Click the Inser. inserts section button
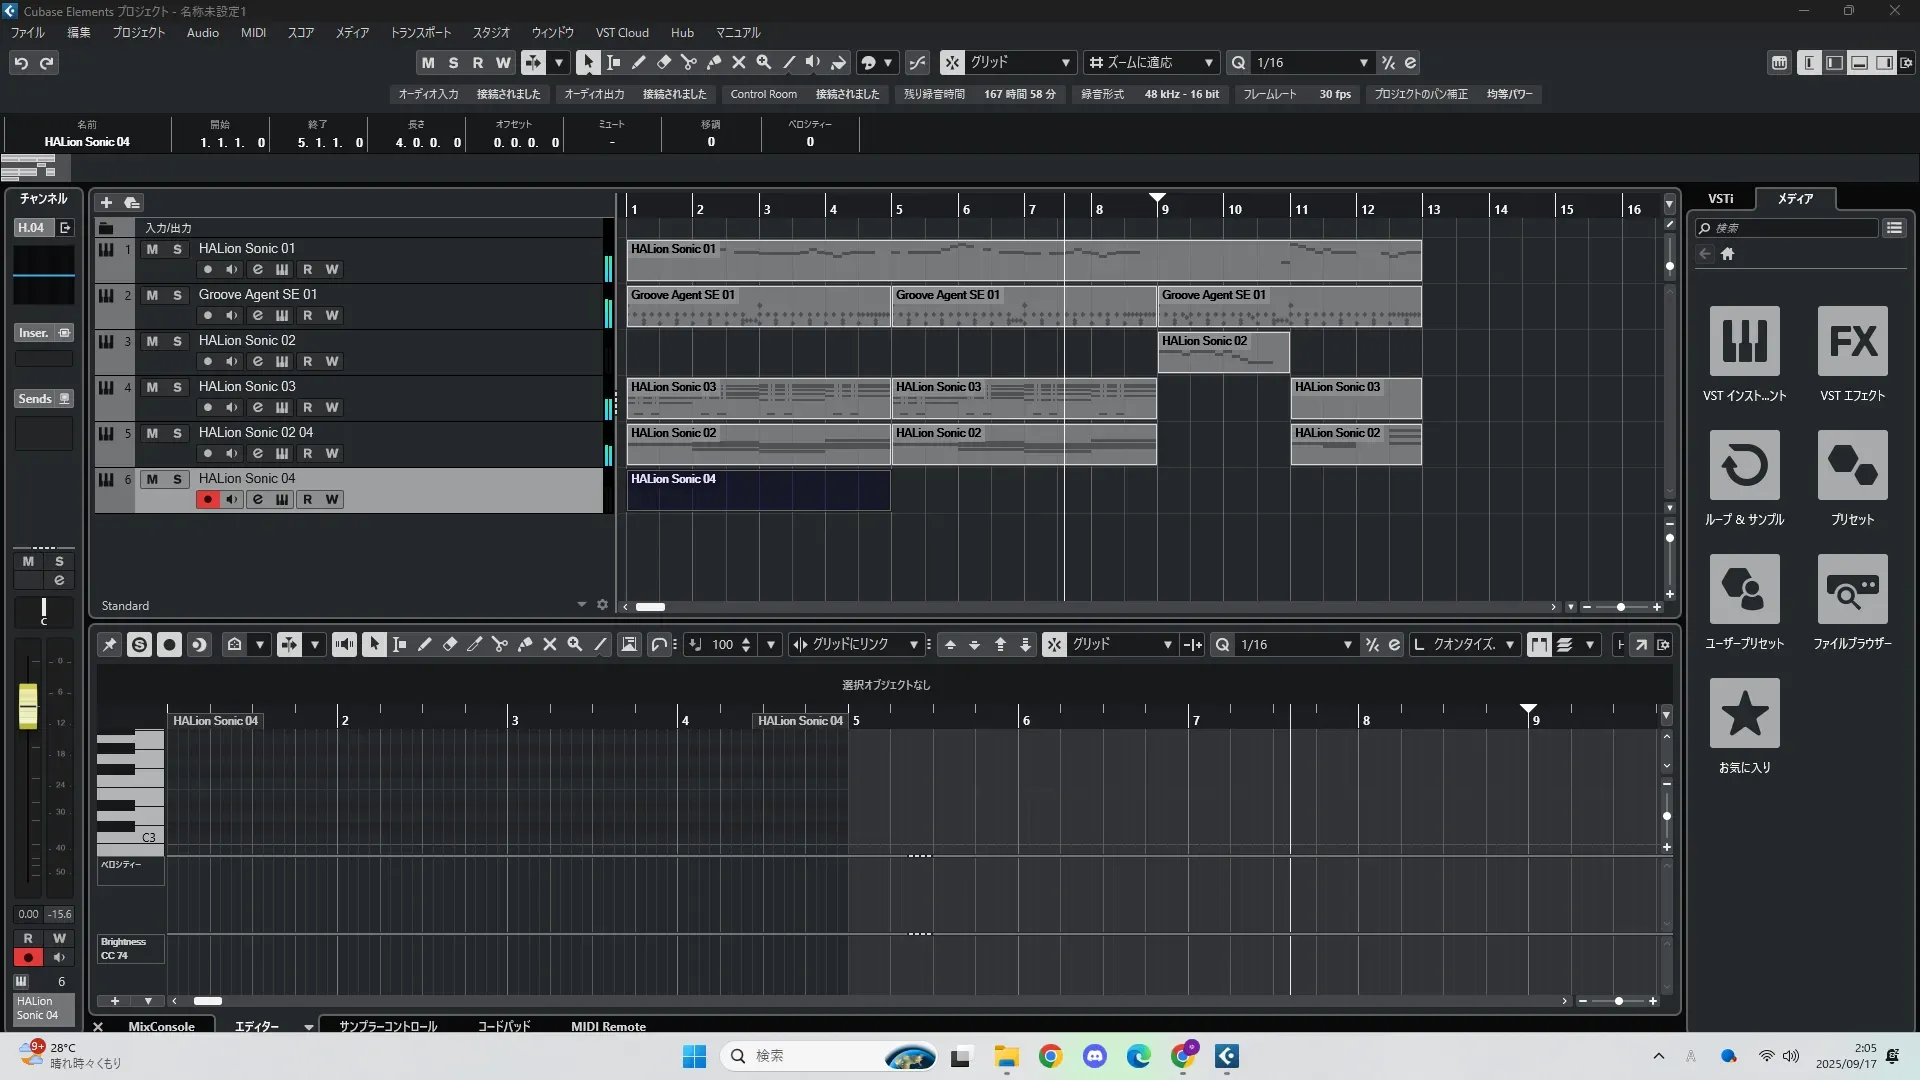The height and width of the screenshot is (1080, 1920). coord(34,333)
